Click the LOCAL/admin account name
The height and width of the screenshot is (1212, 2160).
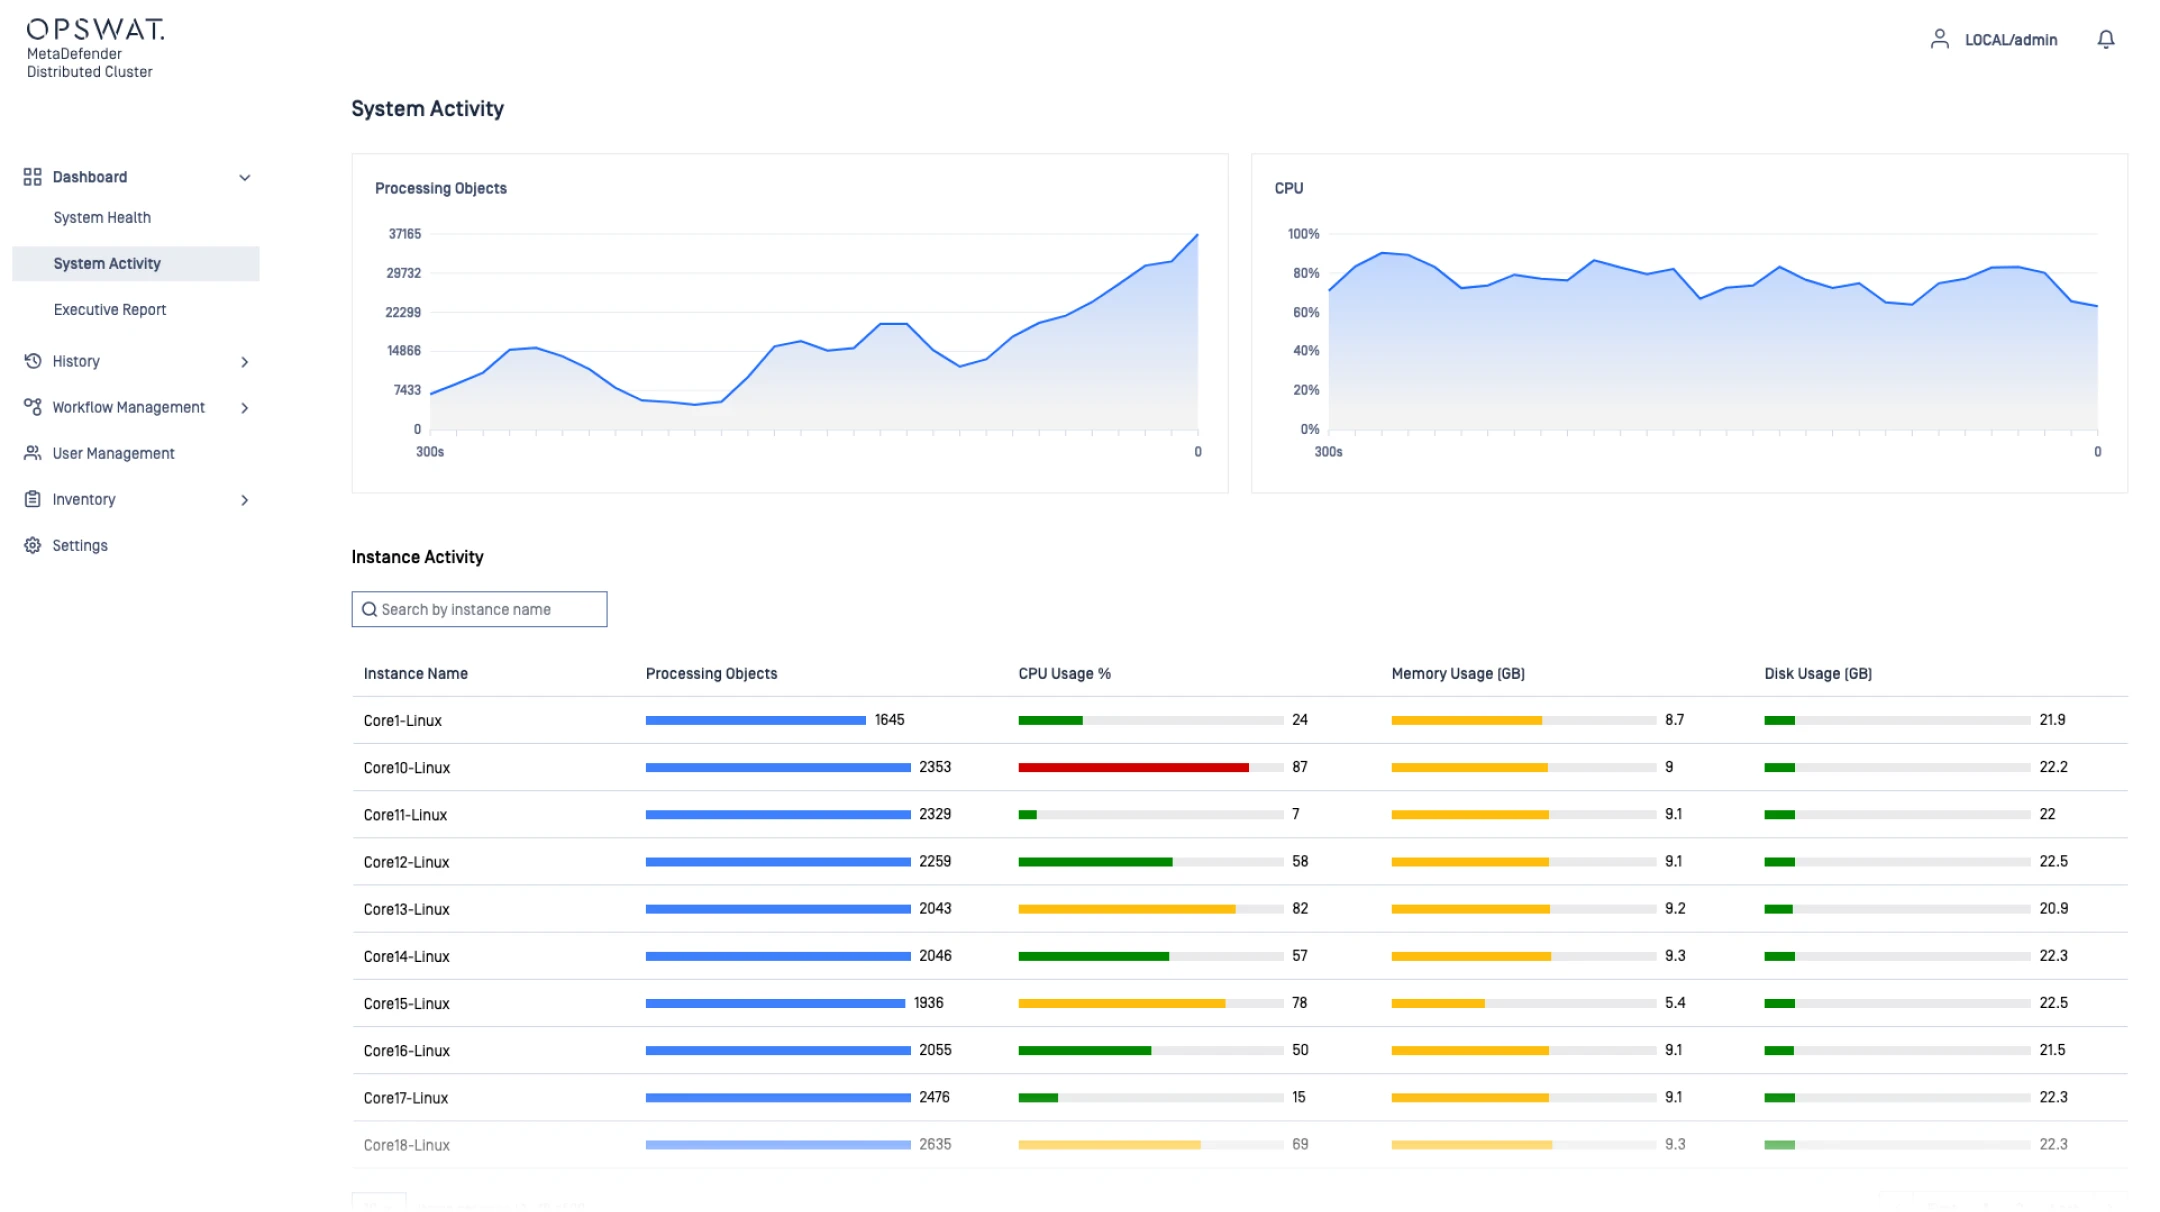pos(2010,40)
